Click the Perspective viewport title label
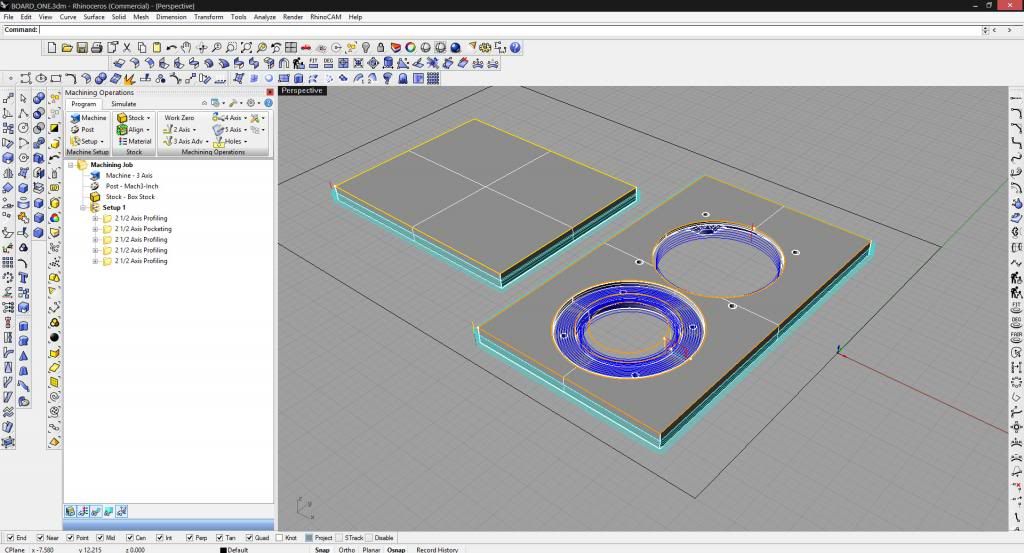 coord(302,91)
